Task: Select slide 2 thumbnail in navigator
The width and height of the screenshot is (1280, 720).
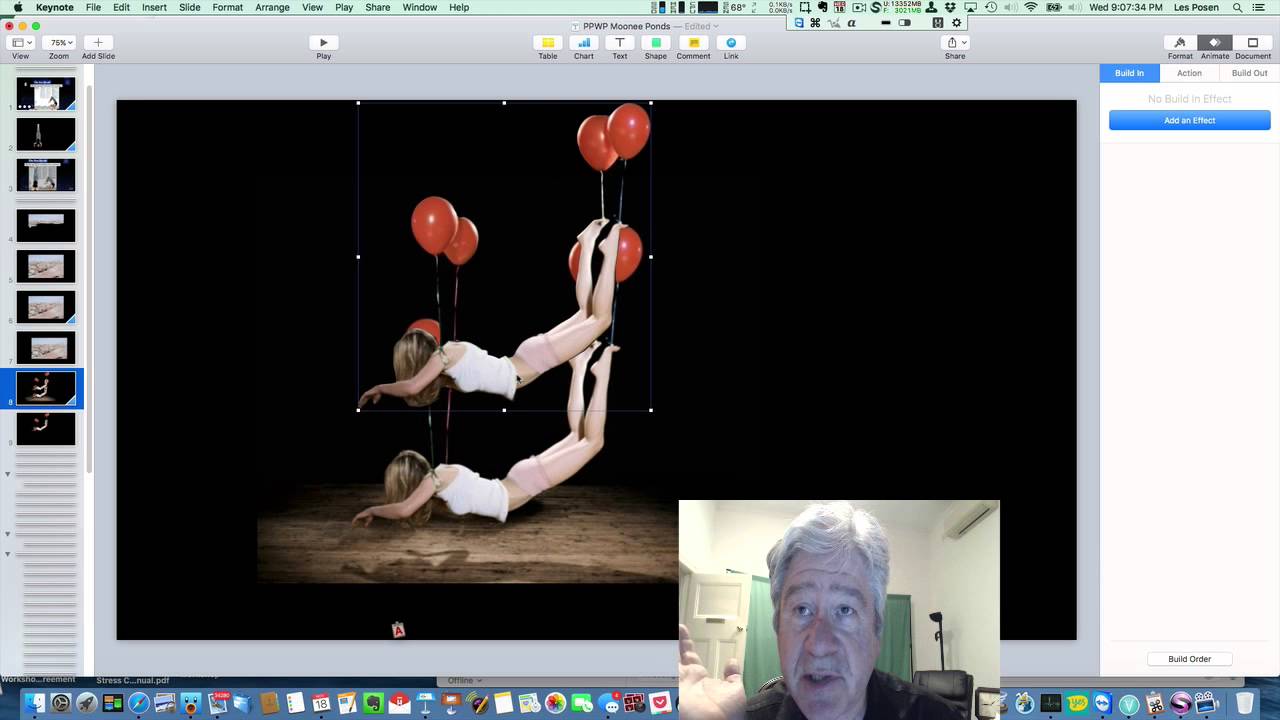Action: [46, 134]
